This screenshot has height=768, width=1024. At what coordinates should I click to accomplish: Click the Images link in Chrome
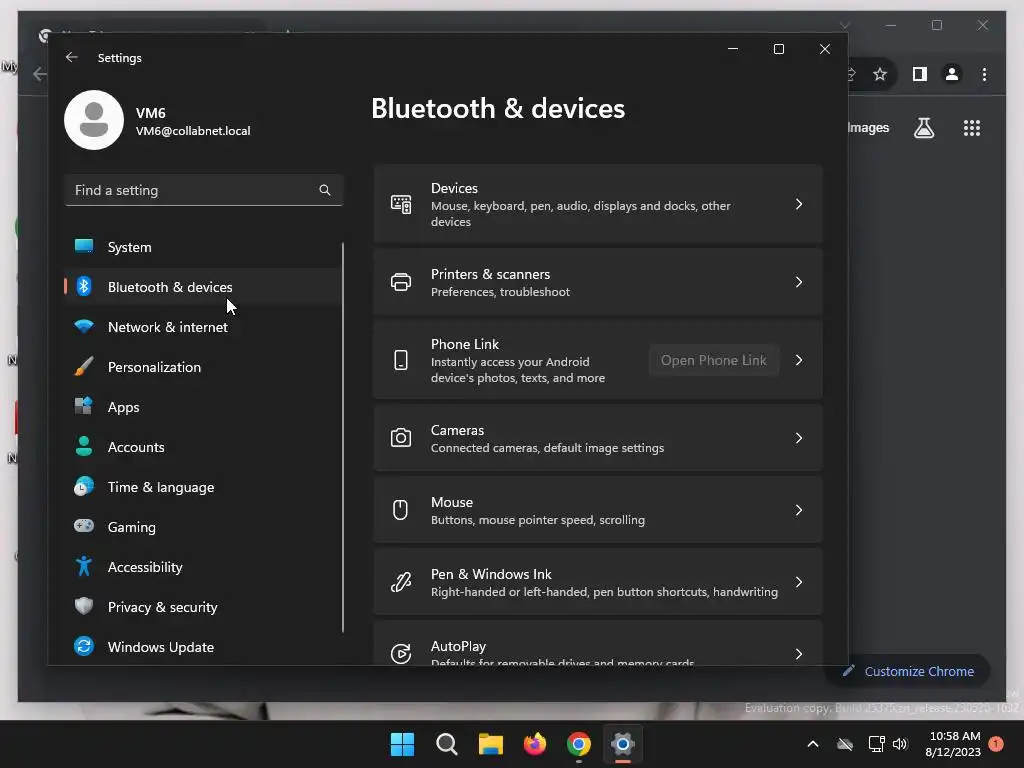pos(869,128)
